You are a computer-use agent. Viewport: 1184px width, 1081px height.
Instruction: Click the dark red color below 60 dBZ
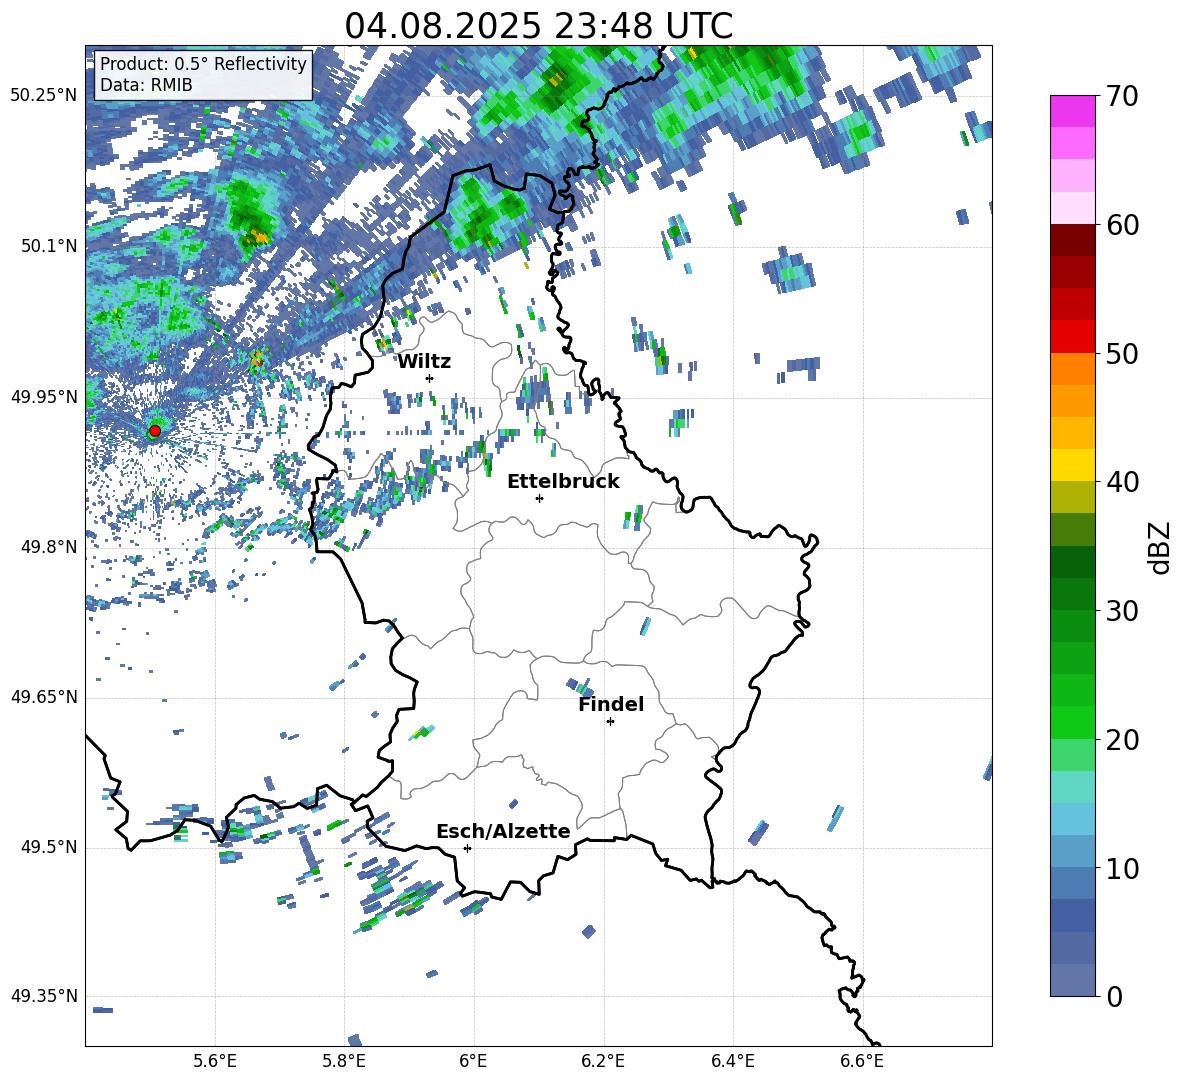pos(1072,240)
